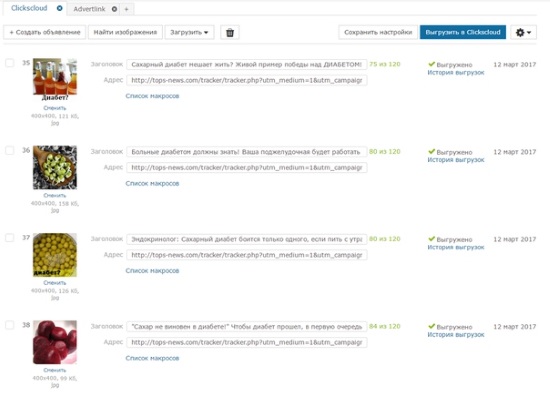Open Список макросов link under ad 37
This screenshot has width=550, height=398.
coord(152,271)
